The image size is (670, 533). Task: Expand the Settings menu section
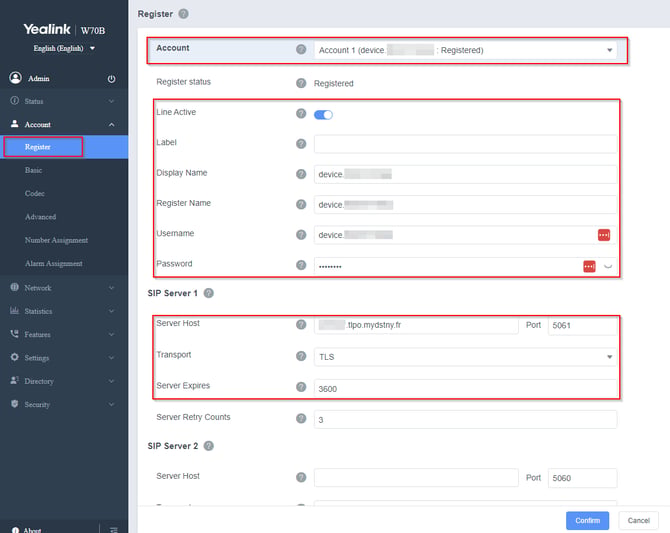pos(63,358)
